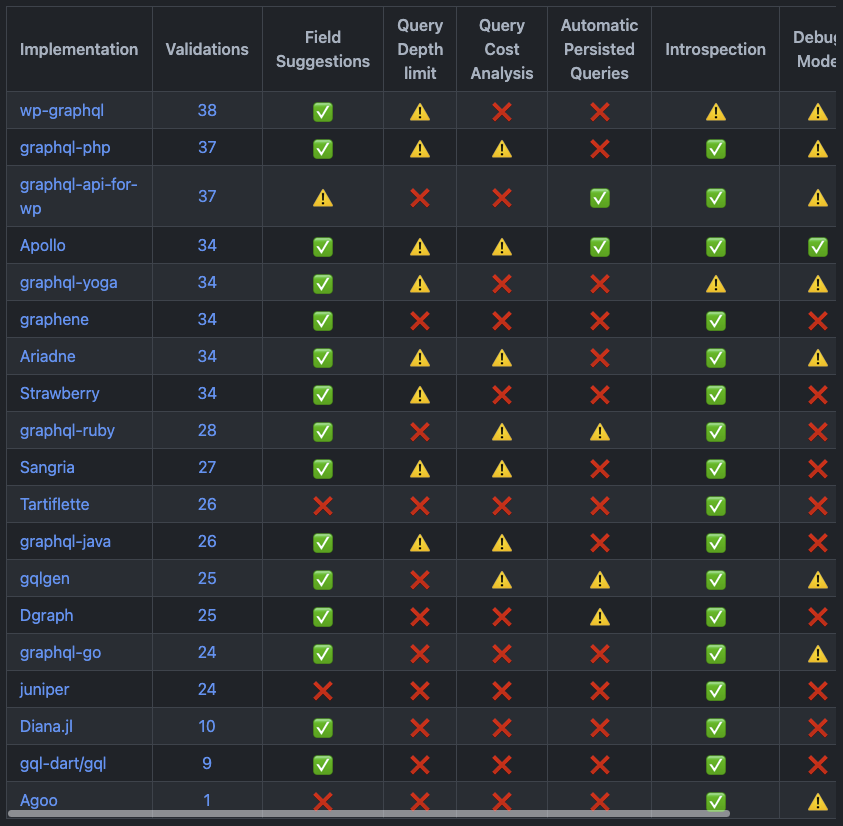The height and width of the screenshot is (826, 843).
Task: Click the wp-graphql Query Cost Analysis red cross
Action: (502, 112)
